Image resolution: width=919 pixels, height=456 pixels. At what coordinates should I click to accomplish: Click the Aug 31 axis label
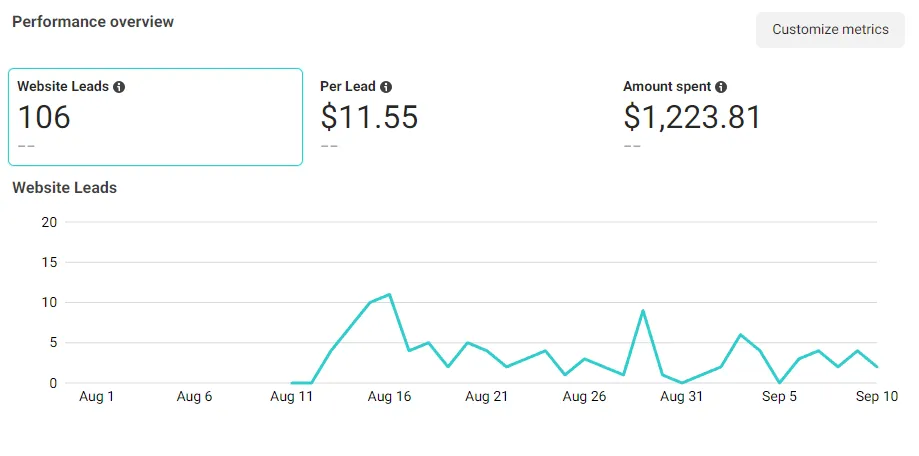(x=681, y=397)
